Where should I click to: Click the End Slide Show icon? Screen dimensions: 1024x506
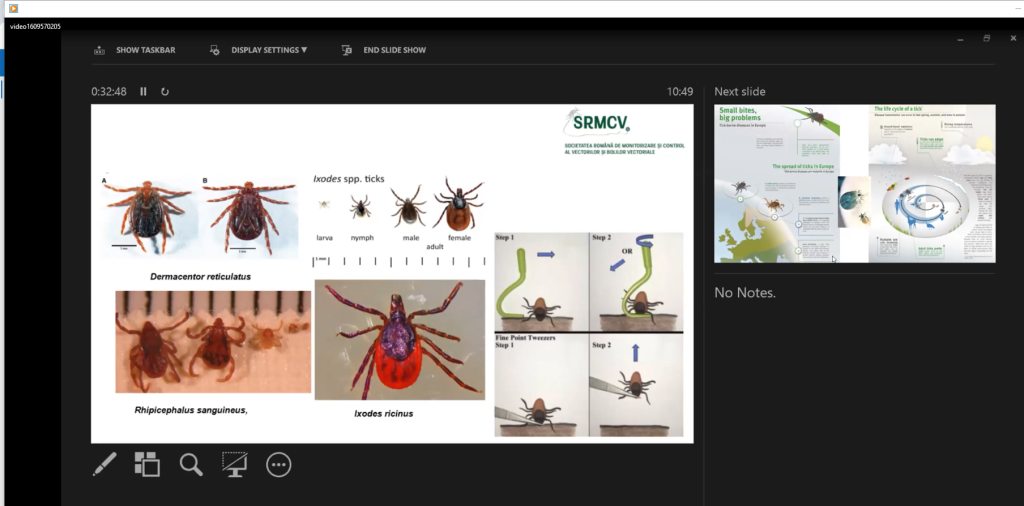346,50
